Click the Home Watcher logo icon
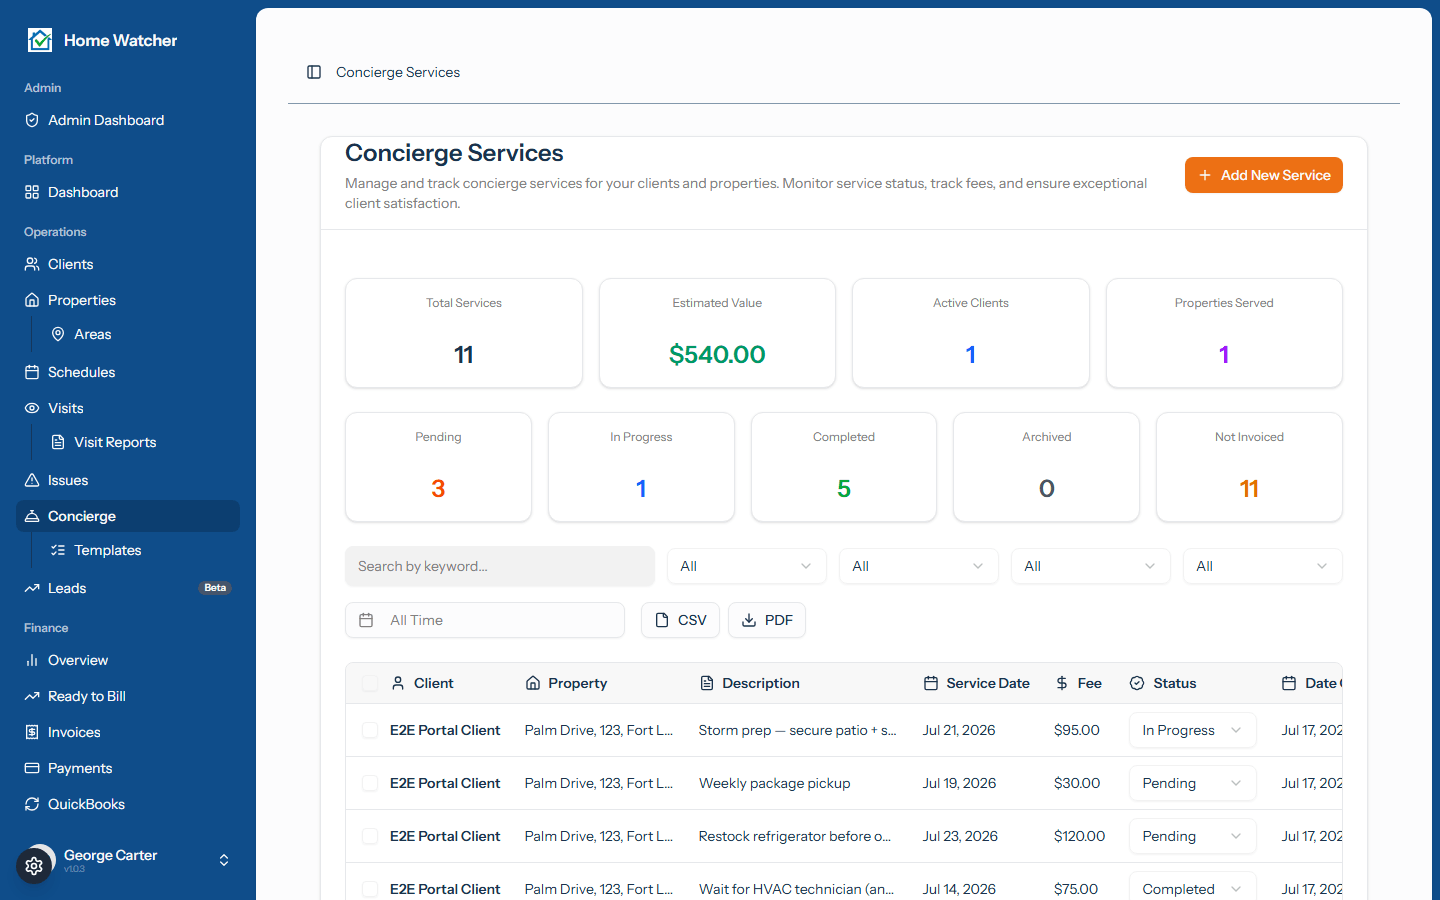 (x=40, y=40)
